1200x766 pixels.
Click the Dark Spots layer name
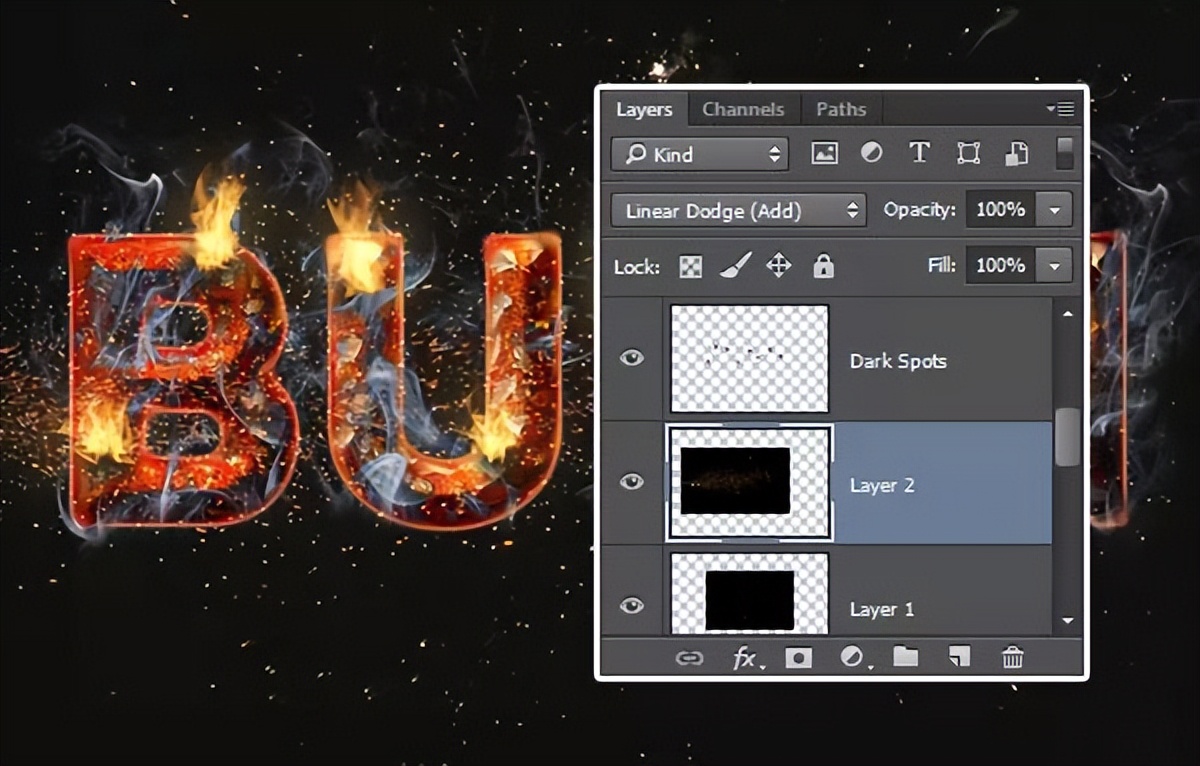898,361
